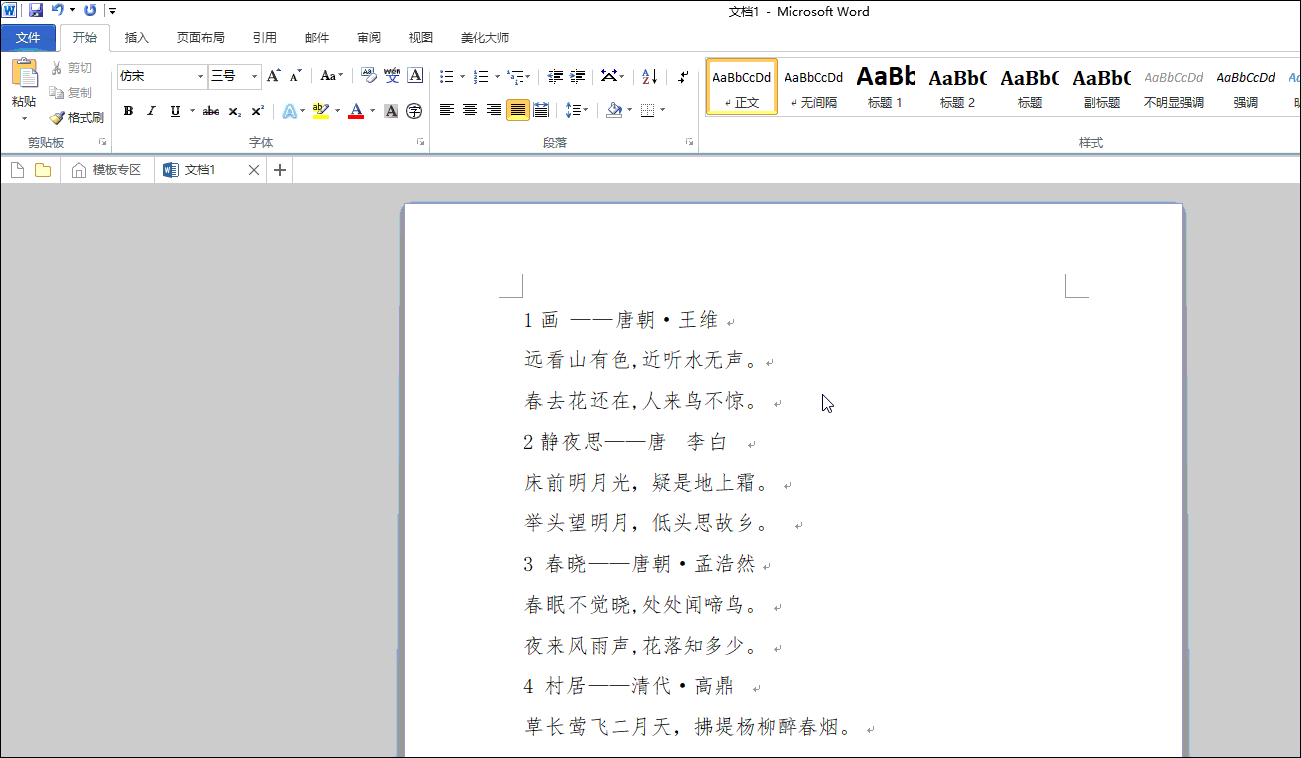Viewport: 1301px width, 758px height.
Task: Expand the line spacing options
Action: click(583, 110)
